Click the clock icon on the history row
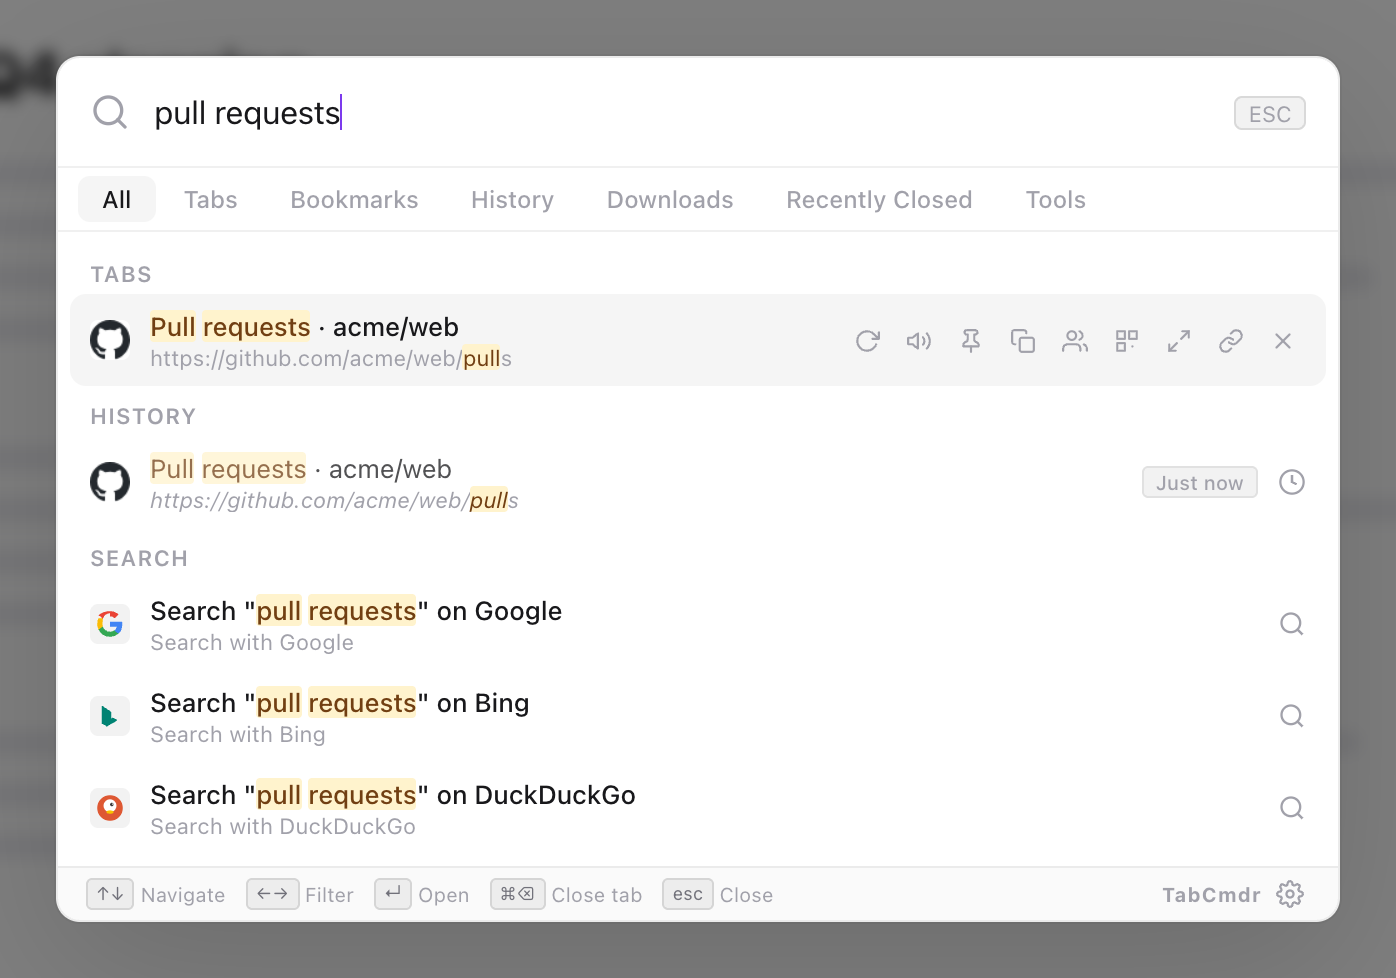 [x=1292, y=482]
